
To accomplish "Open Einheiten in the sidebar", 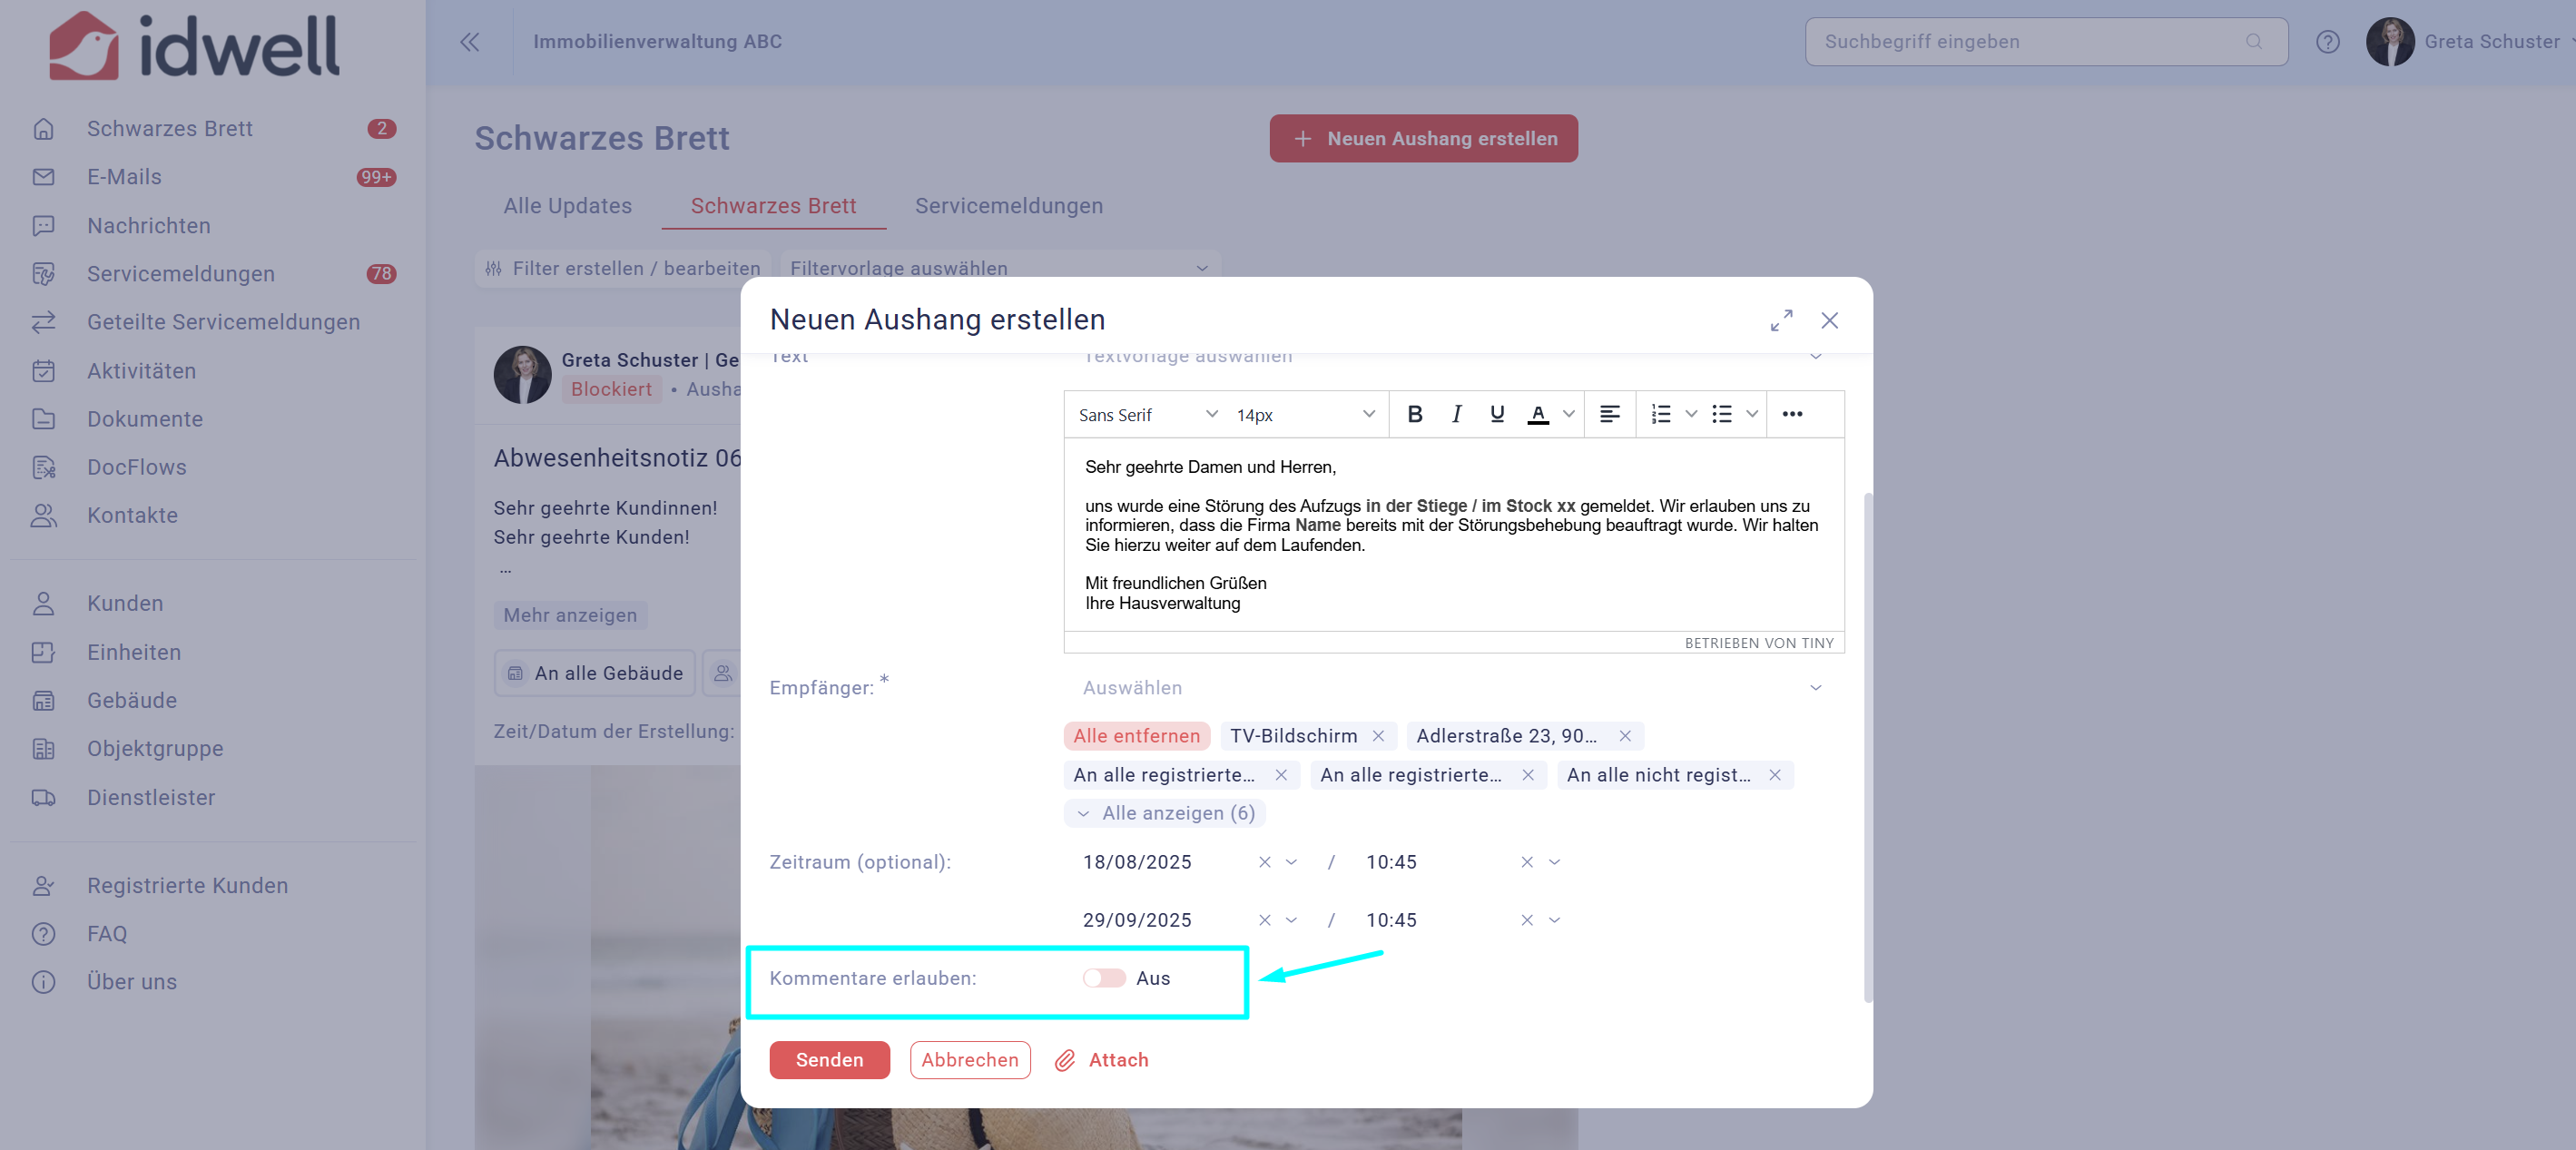I will click(x=134, y=652).
